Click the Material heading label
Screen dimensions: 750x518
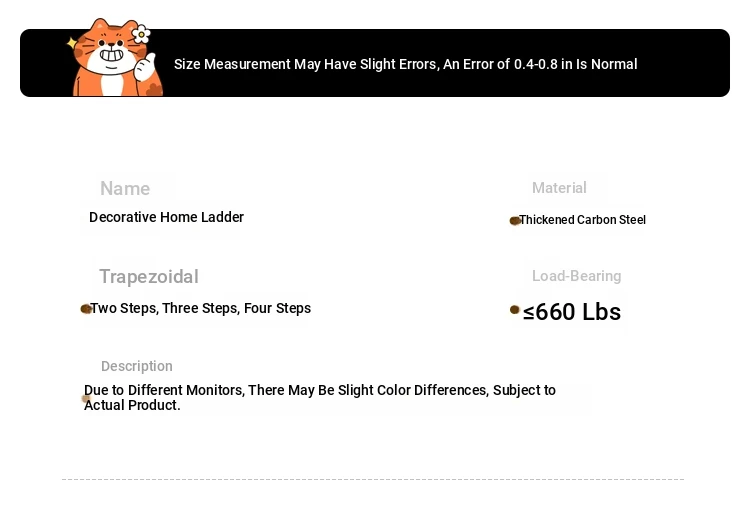[x=559, y=188]
